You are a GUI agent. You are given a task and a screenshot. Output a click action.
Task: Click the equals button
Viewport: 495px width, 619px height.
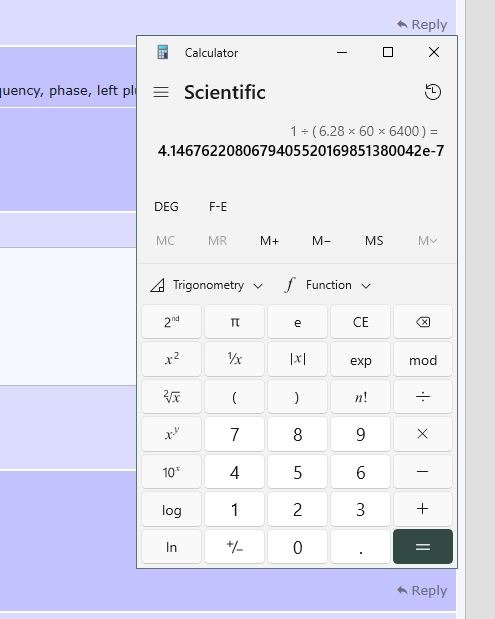pos(423,547)
